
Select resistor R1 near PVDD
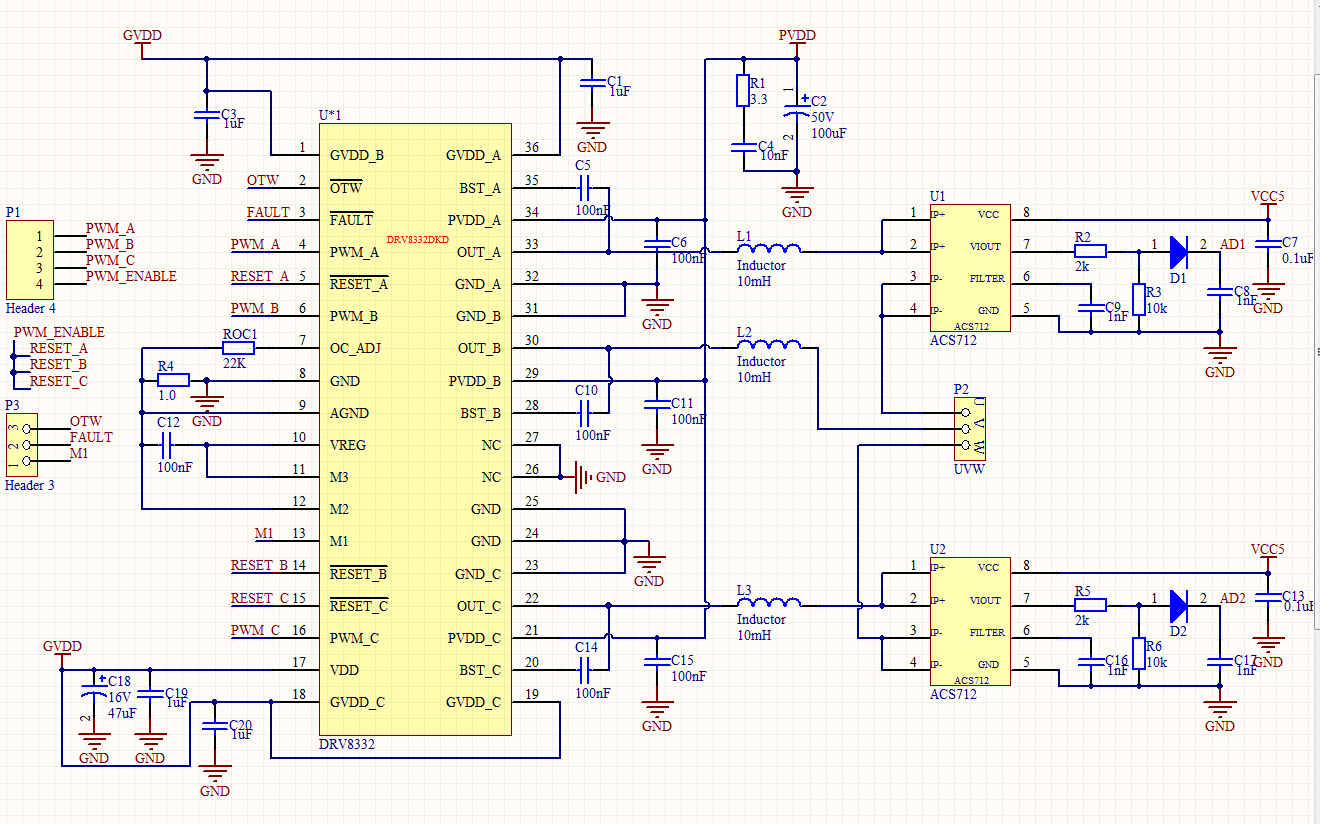[742, 91]
